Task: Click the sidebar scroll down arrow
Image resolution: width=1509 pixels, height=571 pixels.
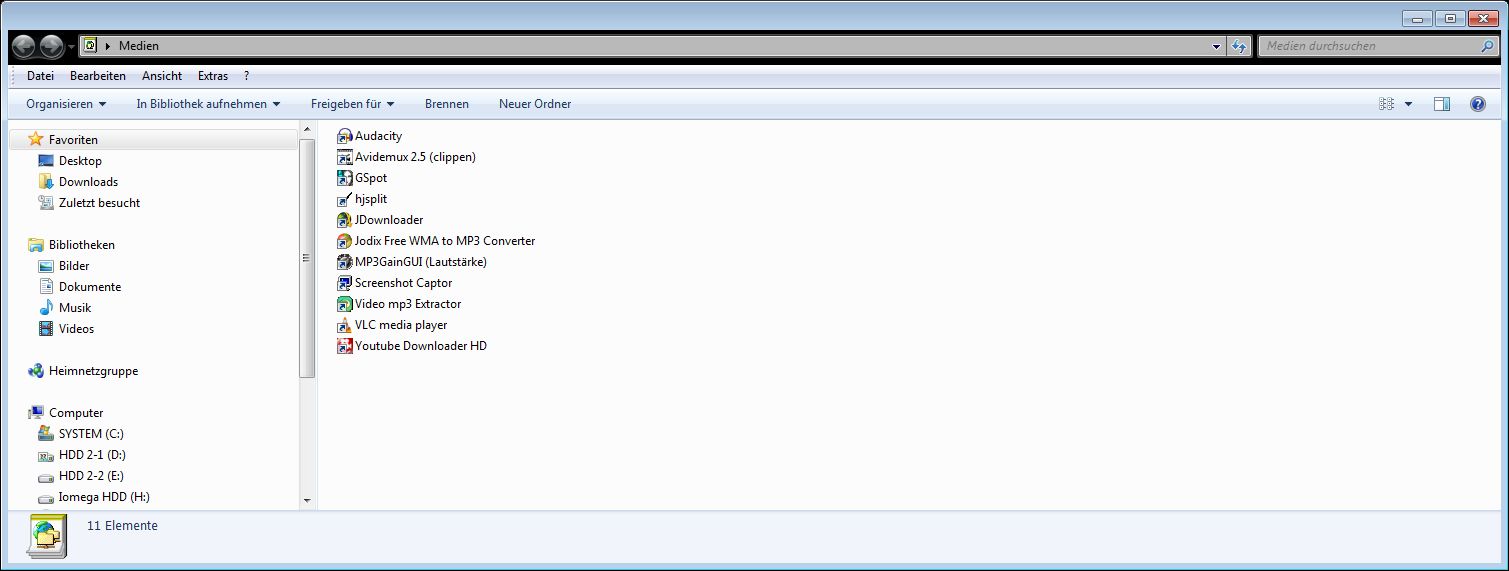Action: pyautogui.click(x=307, y=500)
